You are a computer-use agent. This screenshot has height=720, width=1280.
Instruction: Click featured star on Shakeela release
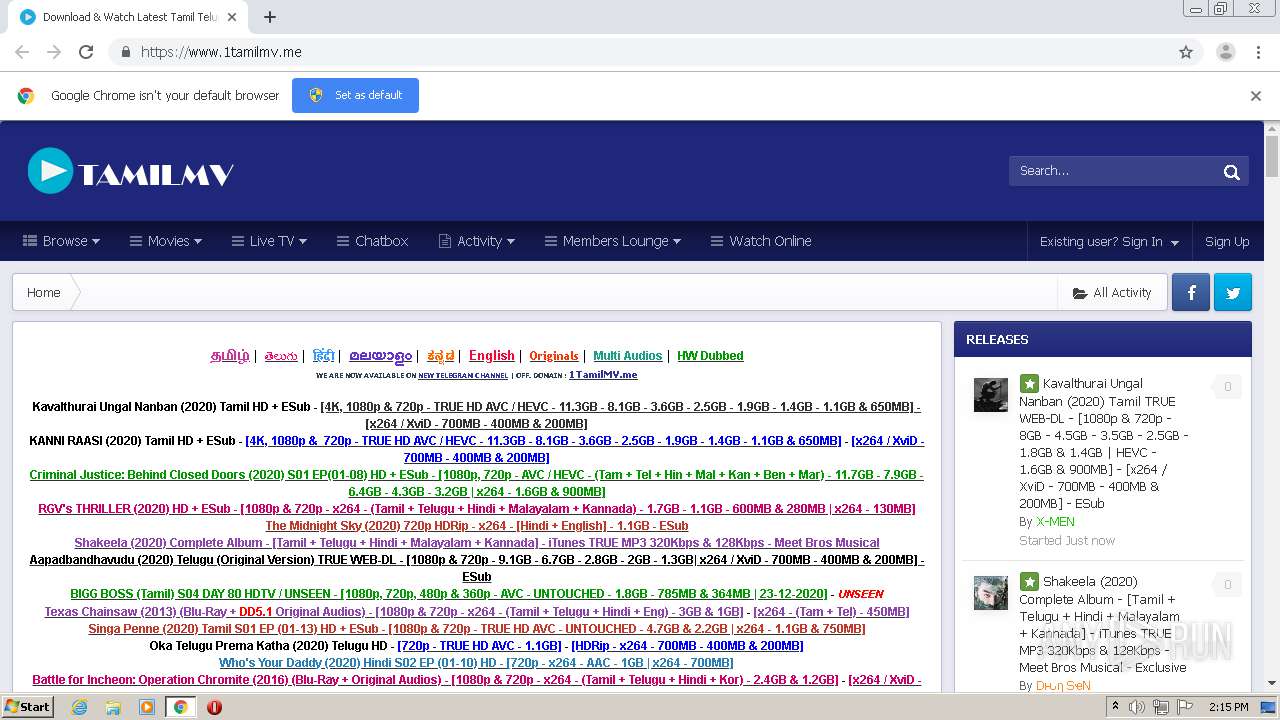1029,581
